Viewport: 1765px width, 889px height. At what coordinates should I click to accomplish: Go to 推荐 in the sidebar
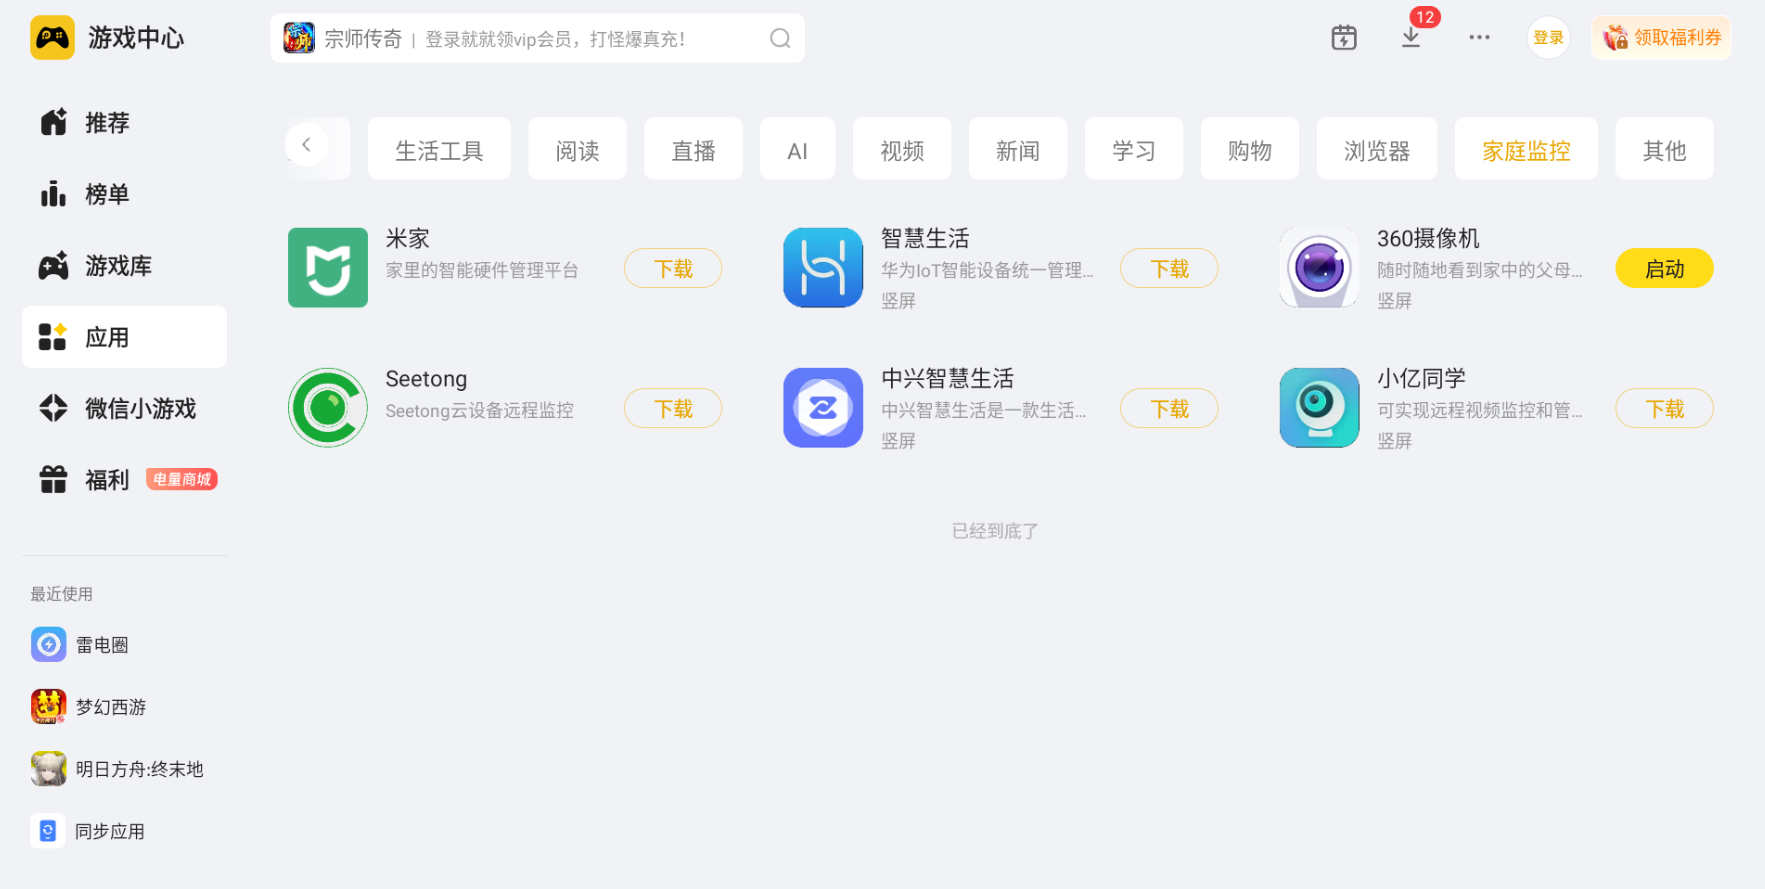click(124, 123)
